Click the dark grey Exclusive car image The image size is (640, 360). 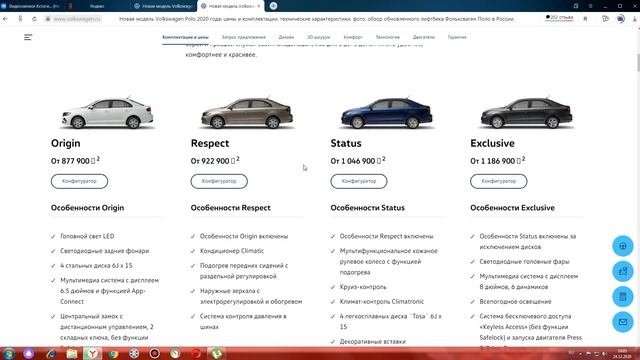click(x=527, y=113)
